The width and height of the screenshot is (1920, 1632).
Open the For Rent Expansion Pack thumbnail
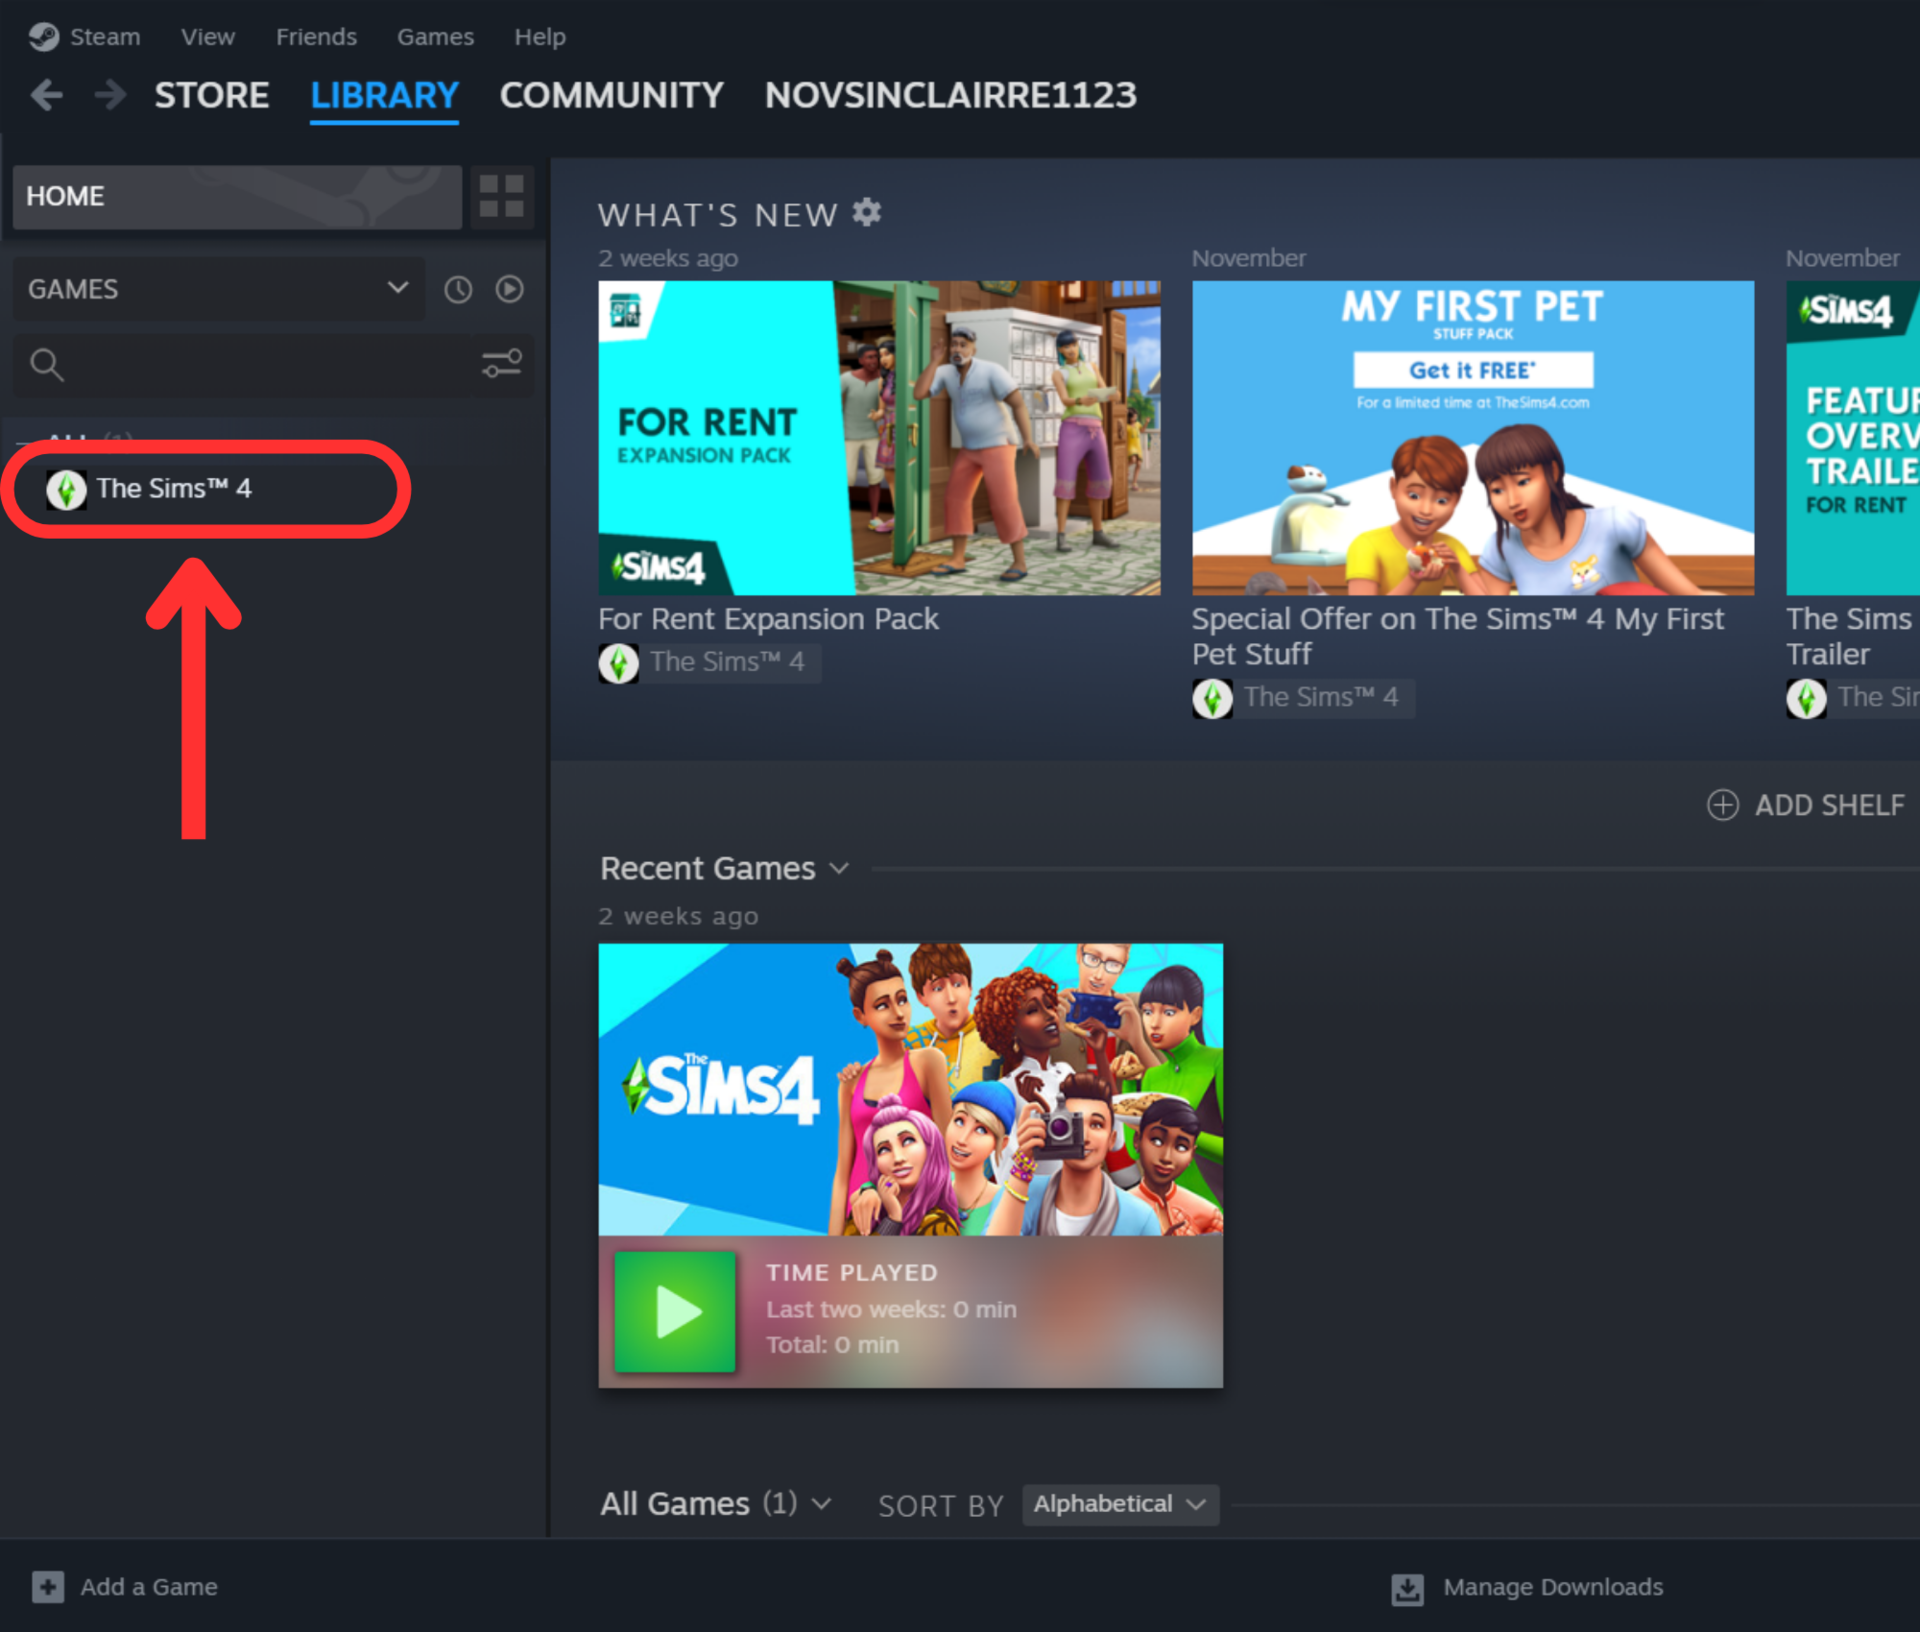pos(879,438)
